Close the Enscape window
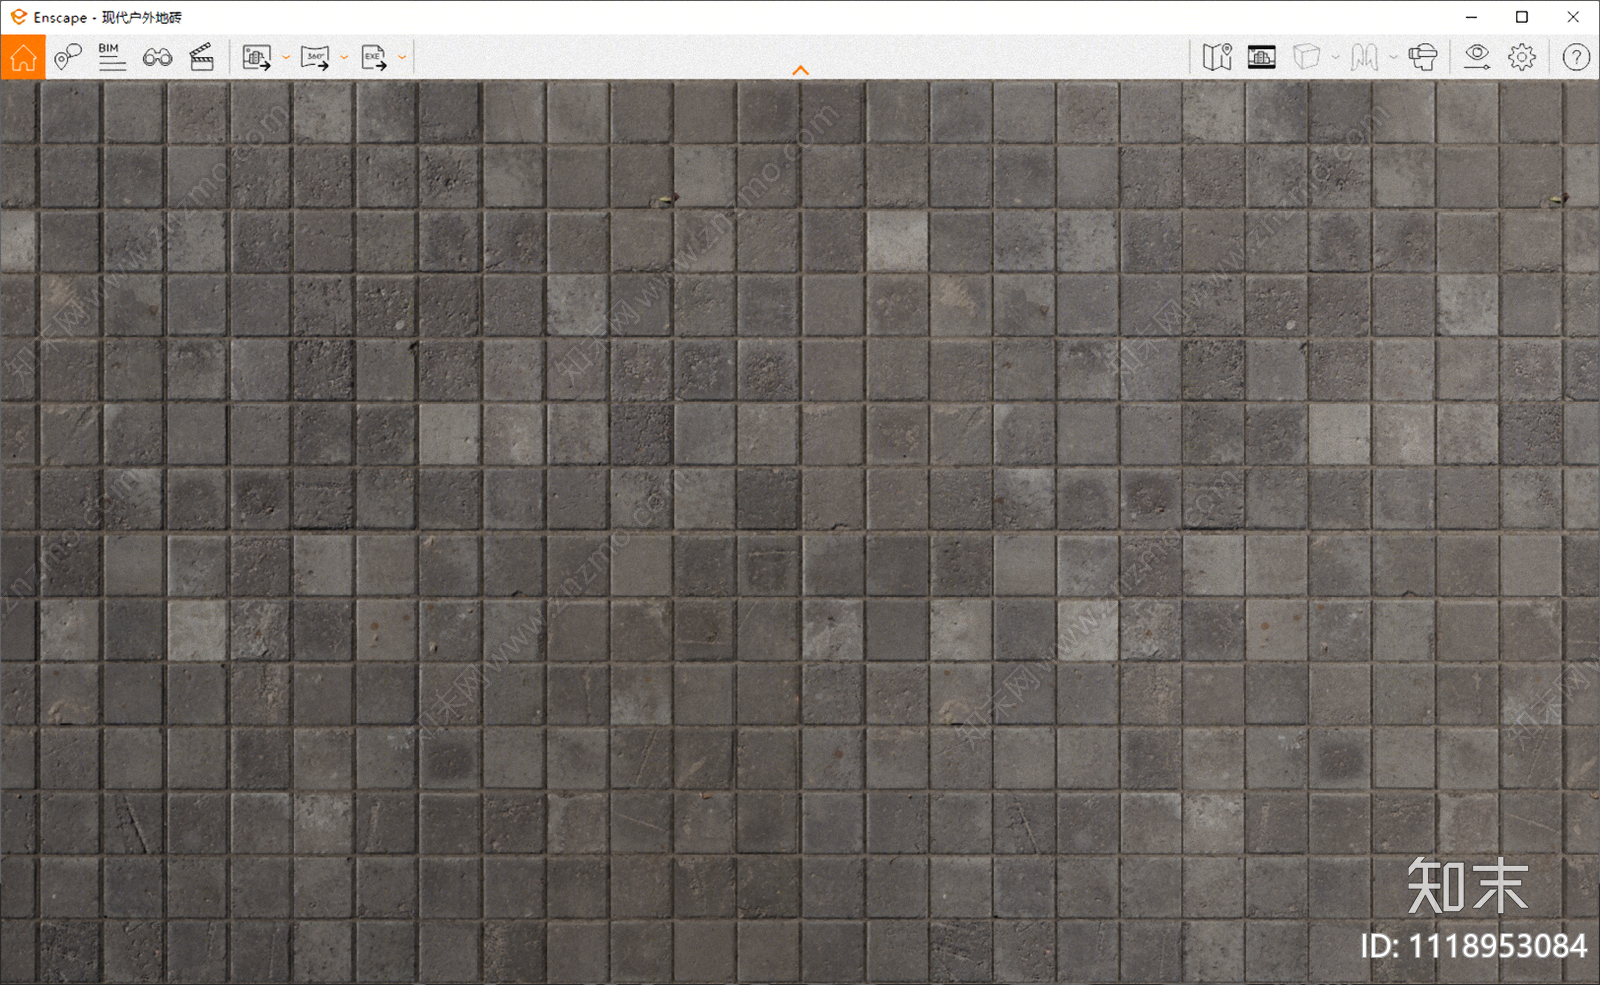The width and height of the screenshot is (1600, 985). point(1573,17)
